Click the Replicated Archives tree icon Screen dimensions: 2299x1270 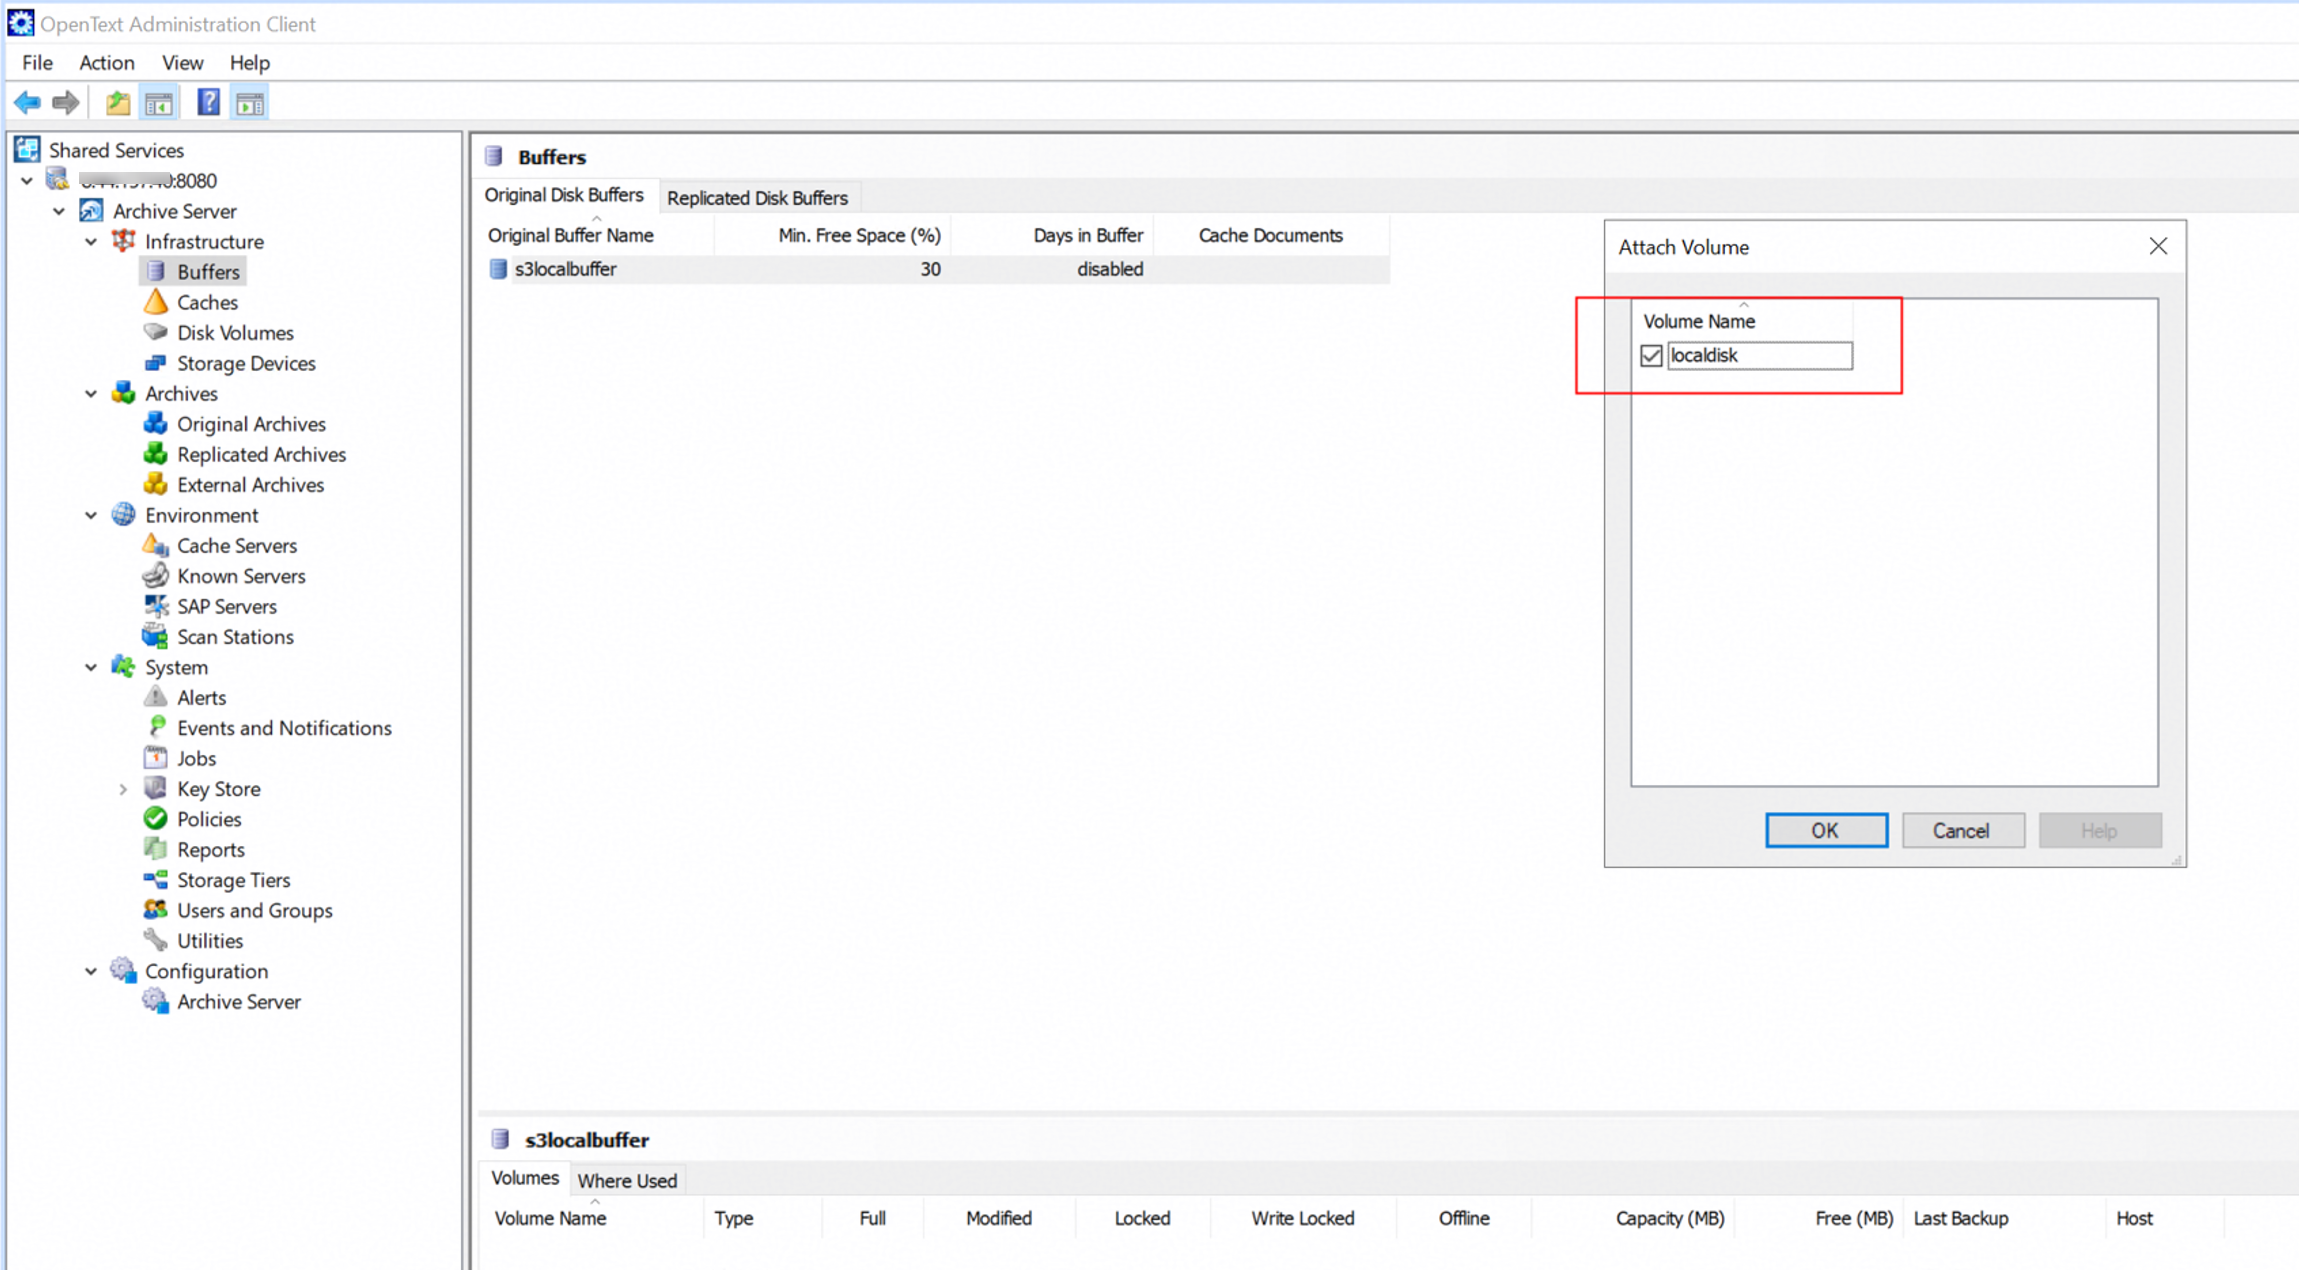pyautogui.click(x=156, y=453)
